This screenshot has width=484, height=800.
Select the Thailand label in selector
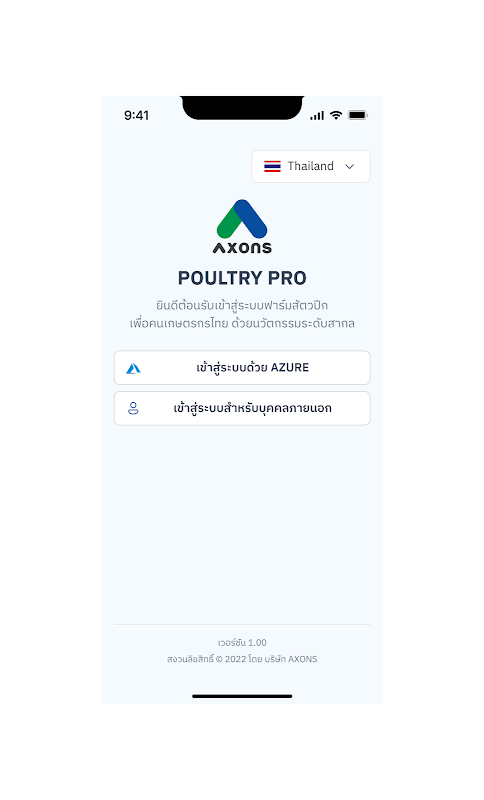311,166
